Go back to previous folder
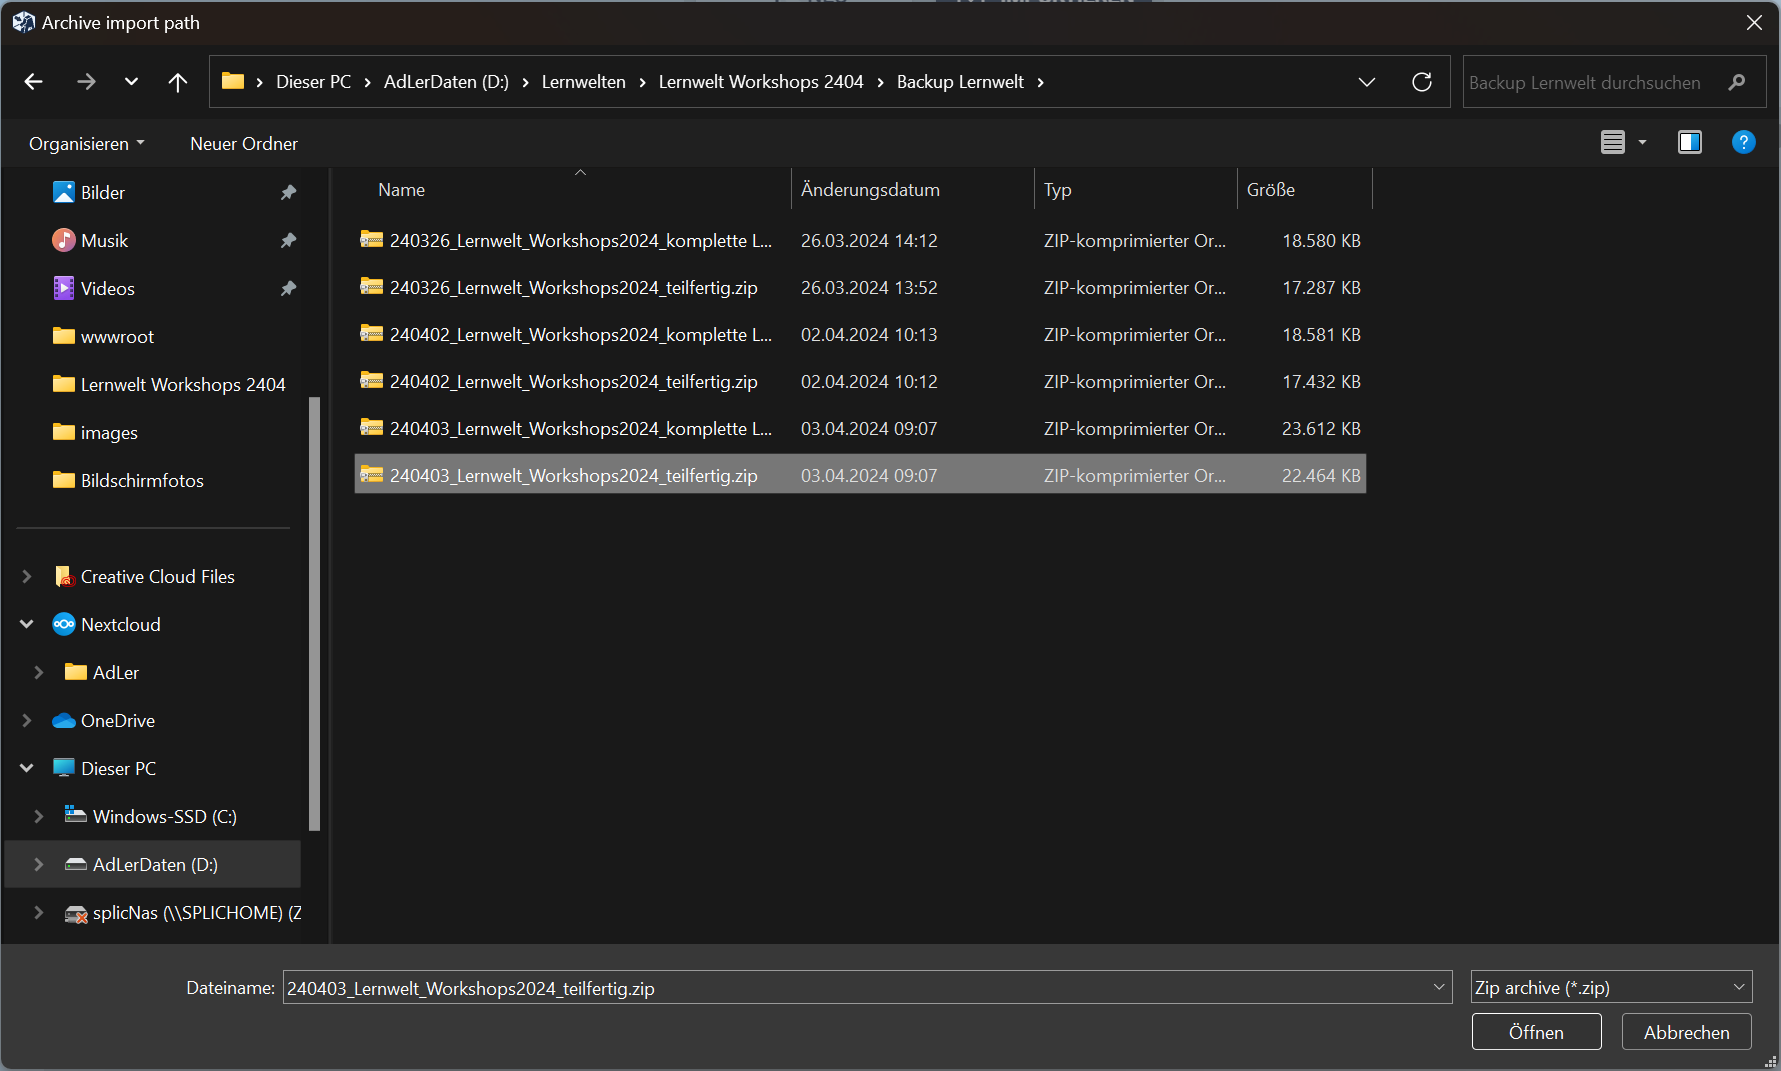Screen dimensions: 1781x1071 pyautogui.click(x=34, y=82)
